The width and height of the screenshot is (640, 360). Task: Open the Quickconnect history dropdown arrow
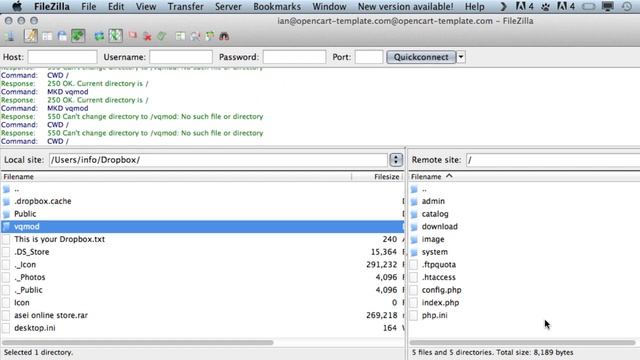click(461, 57)
